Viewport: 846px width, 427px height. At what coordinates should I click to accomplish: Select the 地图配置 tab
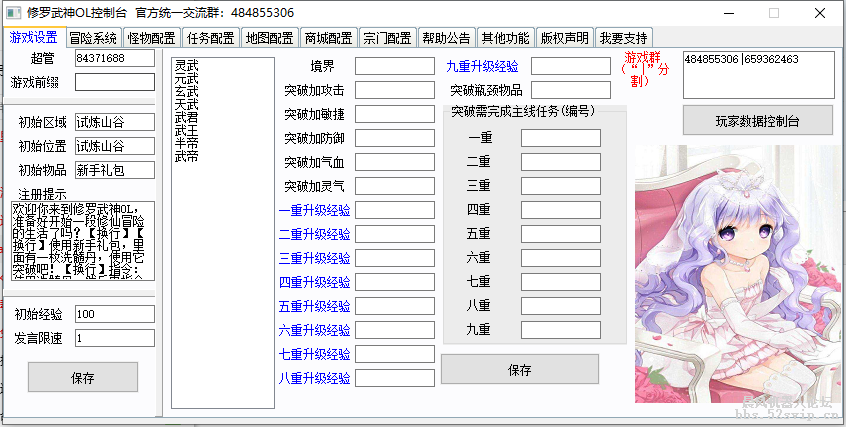[x=270, y=38]
